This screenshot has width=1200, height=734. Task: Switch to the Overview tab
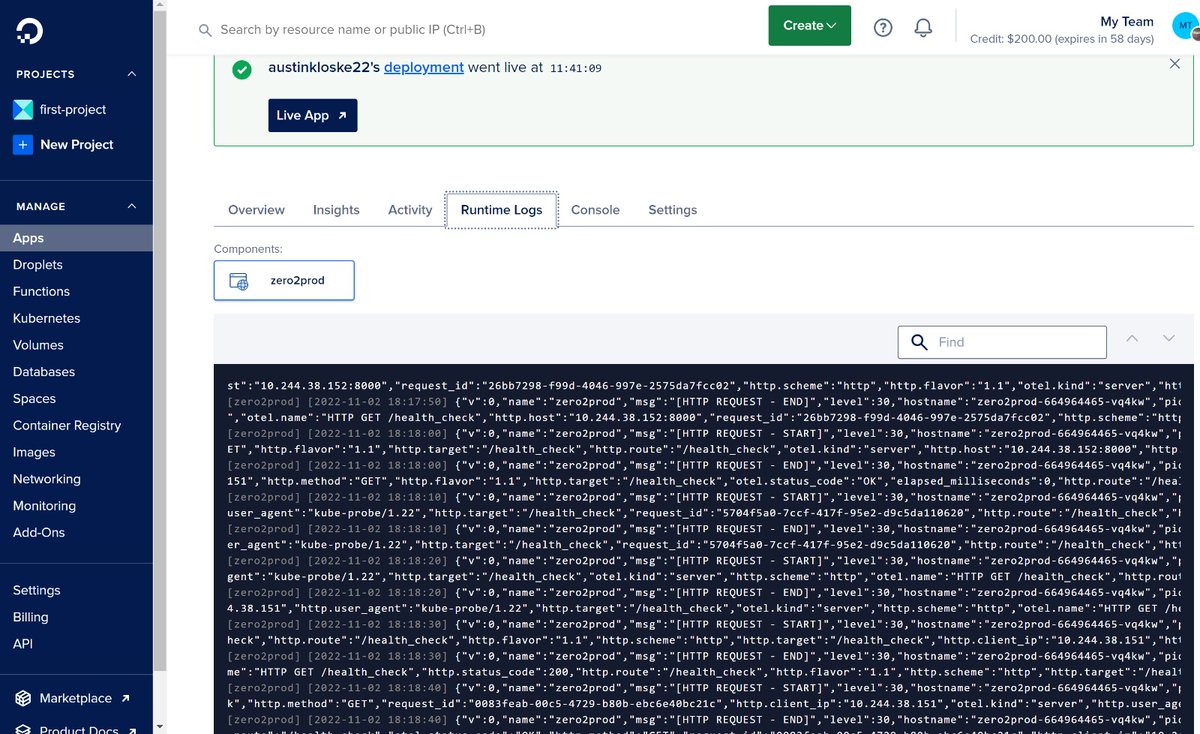coord(256,210)
